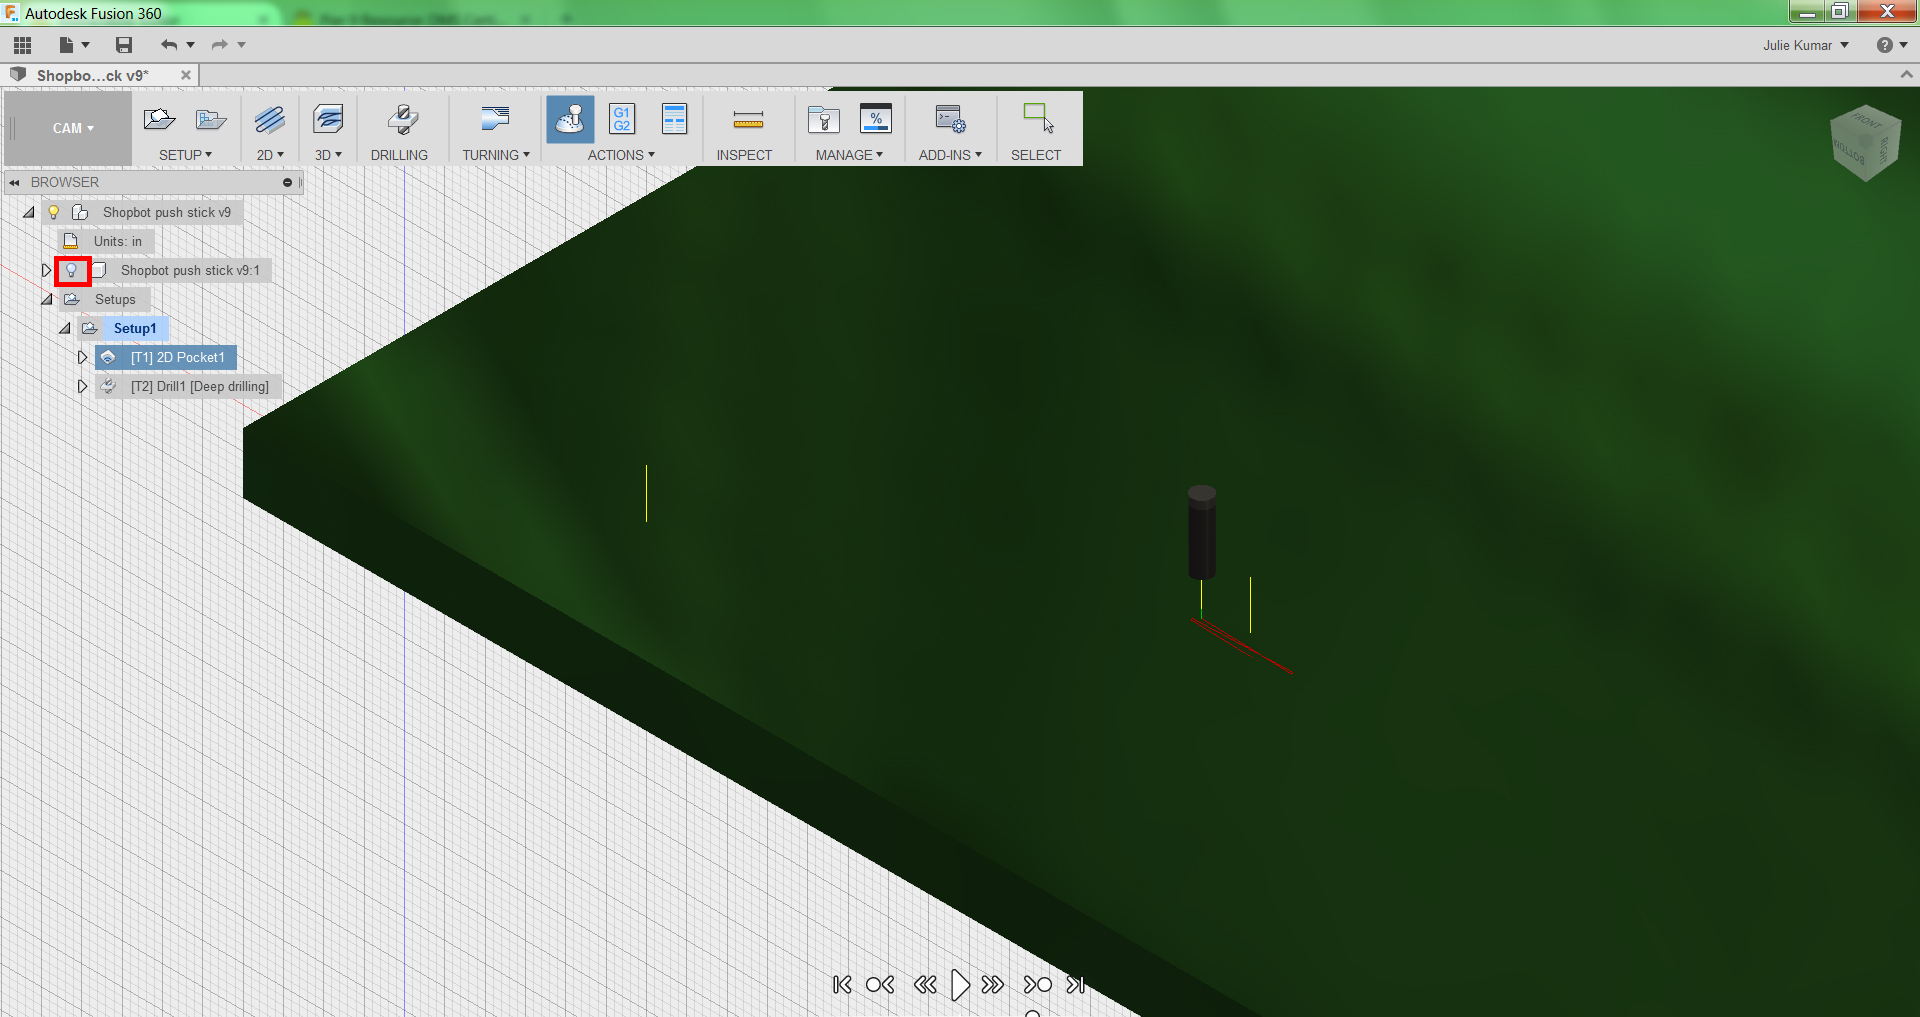Select the Setup1 tree item
Screen dimensions: 1920x1017
click(x=135, y=329)
